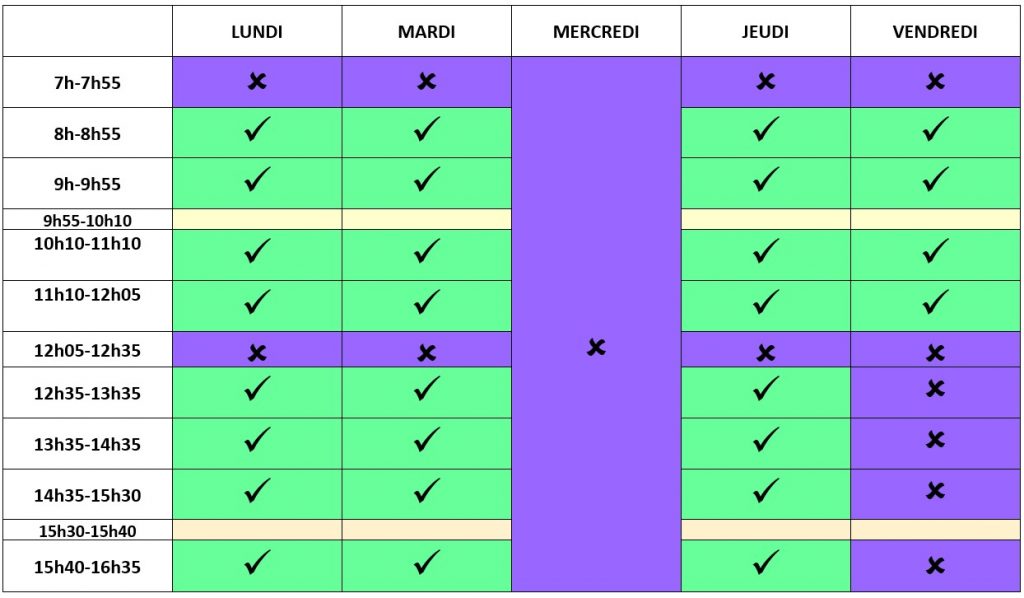
Task: Click the checkmark for Lundi 15h40-16h35
Action: pyautogui.click(x=257, y=565)
